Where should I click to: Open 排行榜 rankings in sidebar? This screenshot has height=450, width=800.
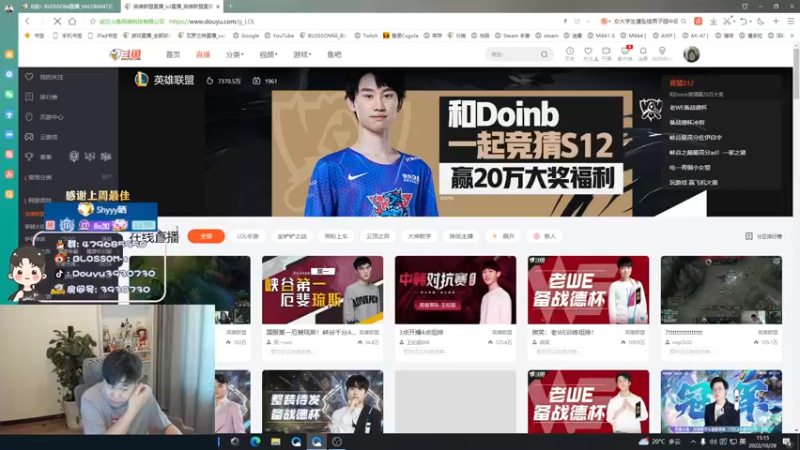point(48,97)
